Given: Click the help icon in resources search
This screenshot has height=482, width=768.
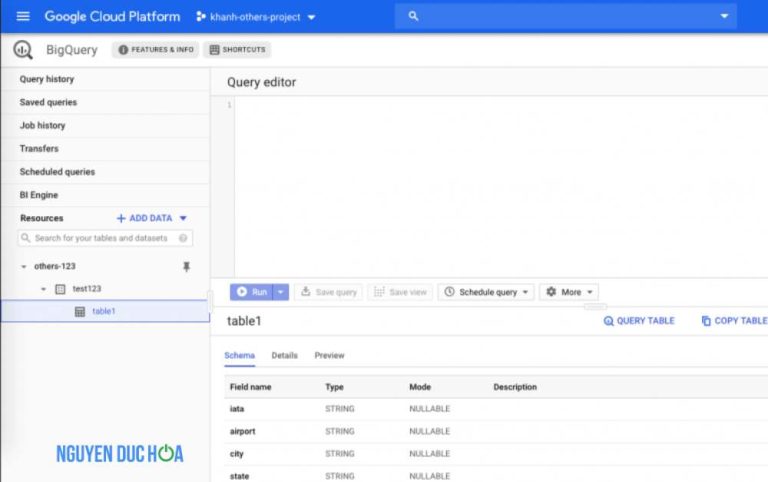Looking at the screenshot, I should click(183, 238).
